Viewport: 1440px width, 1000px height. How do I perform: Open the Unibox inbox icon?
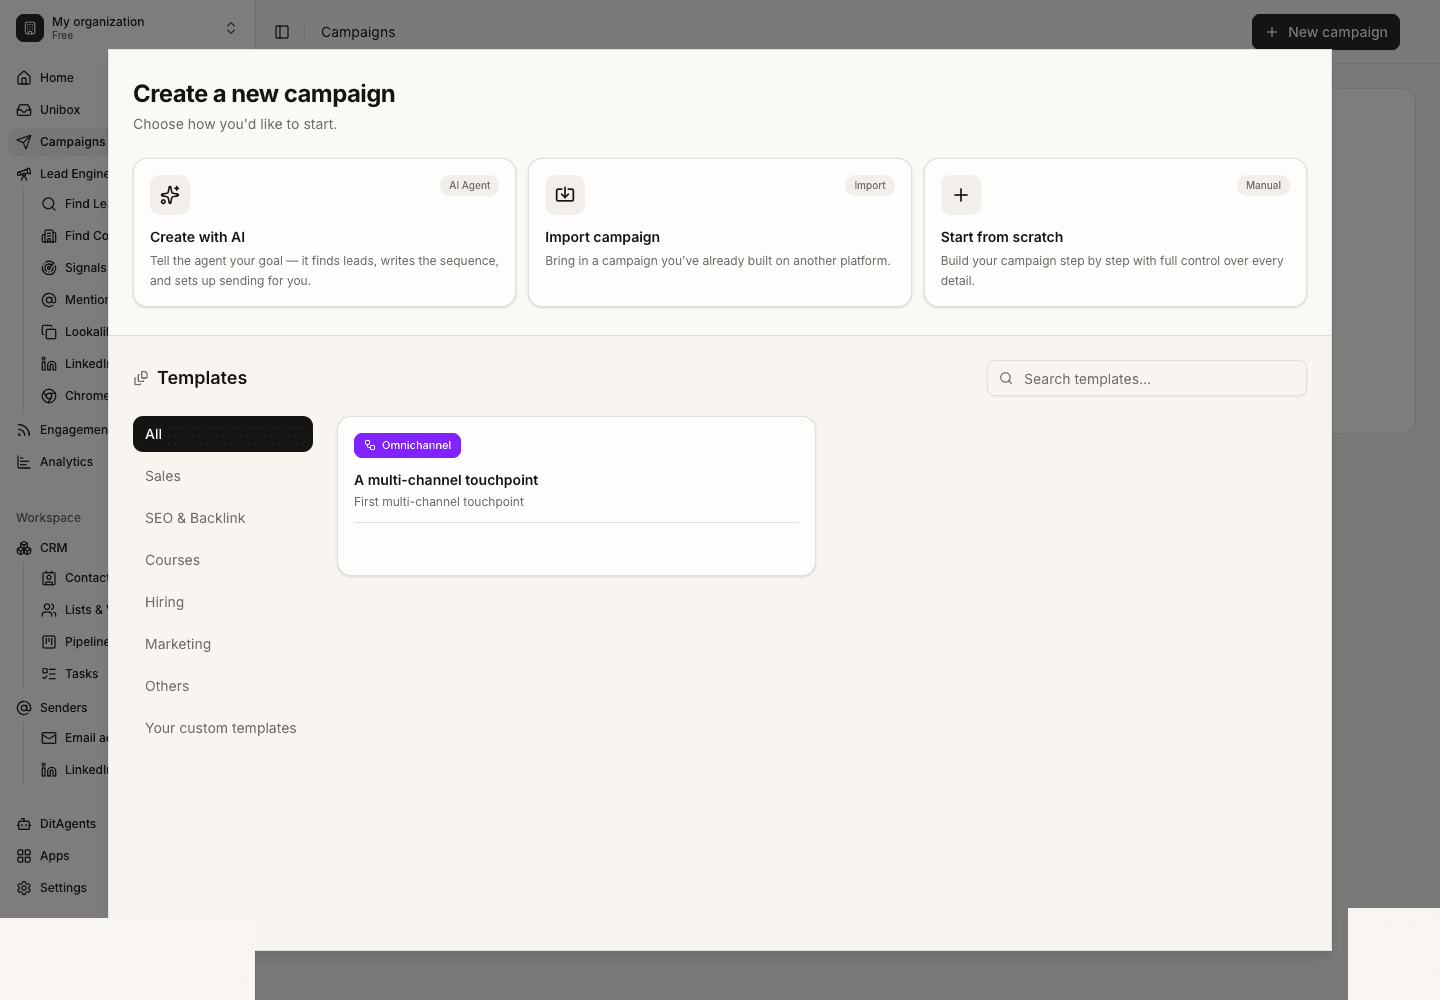(24, 110)
